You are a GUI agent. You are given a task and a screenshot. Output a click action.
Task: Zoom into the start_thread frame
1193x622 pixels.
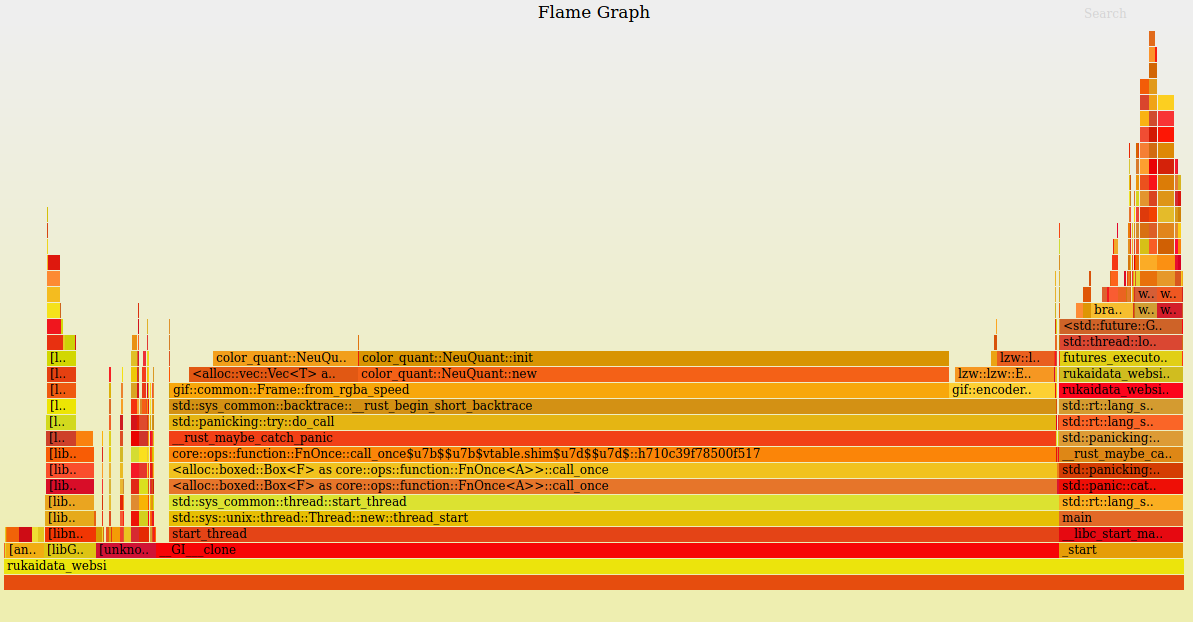tap(612, 535)
